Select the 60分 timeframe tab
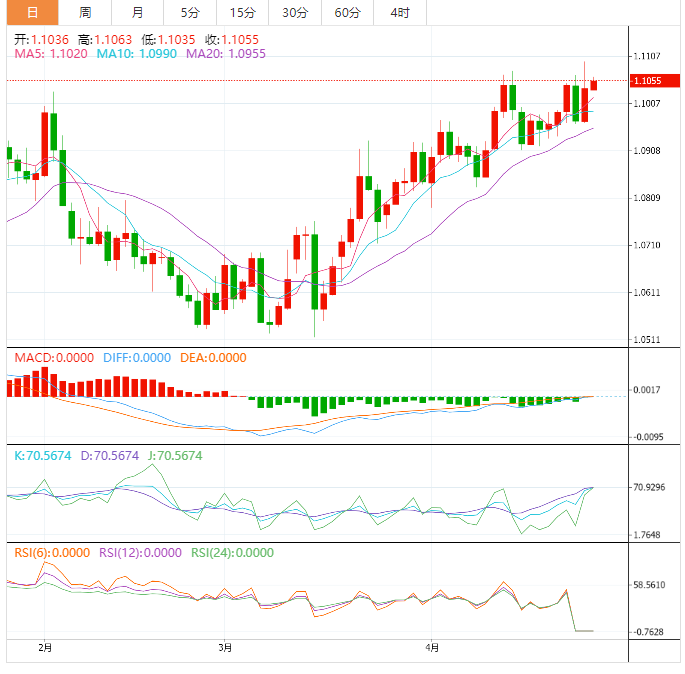Screen dimensions: 685x674 (347, 13)
